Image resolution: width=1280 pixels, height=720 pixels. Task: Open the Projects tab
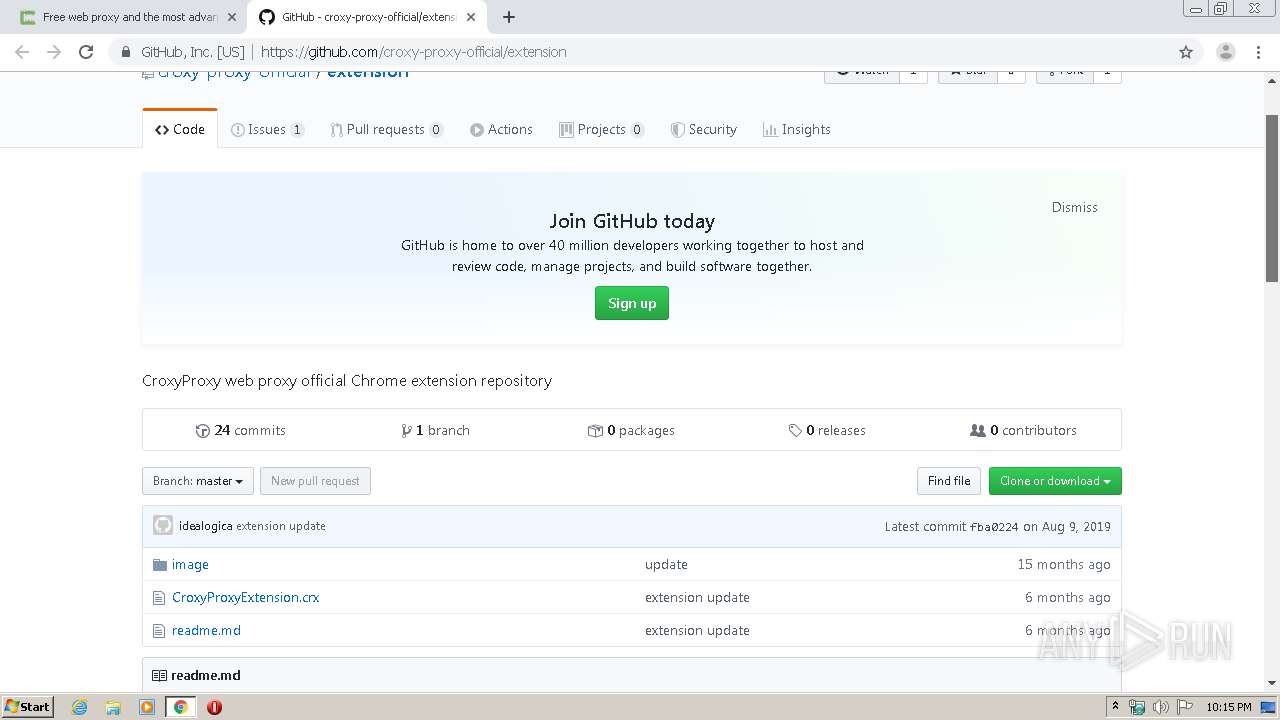[601, 129]
